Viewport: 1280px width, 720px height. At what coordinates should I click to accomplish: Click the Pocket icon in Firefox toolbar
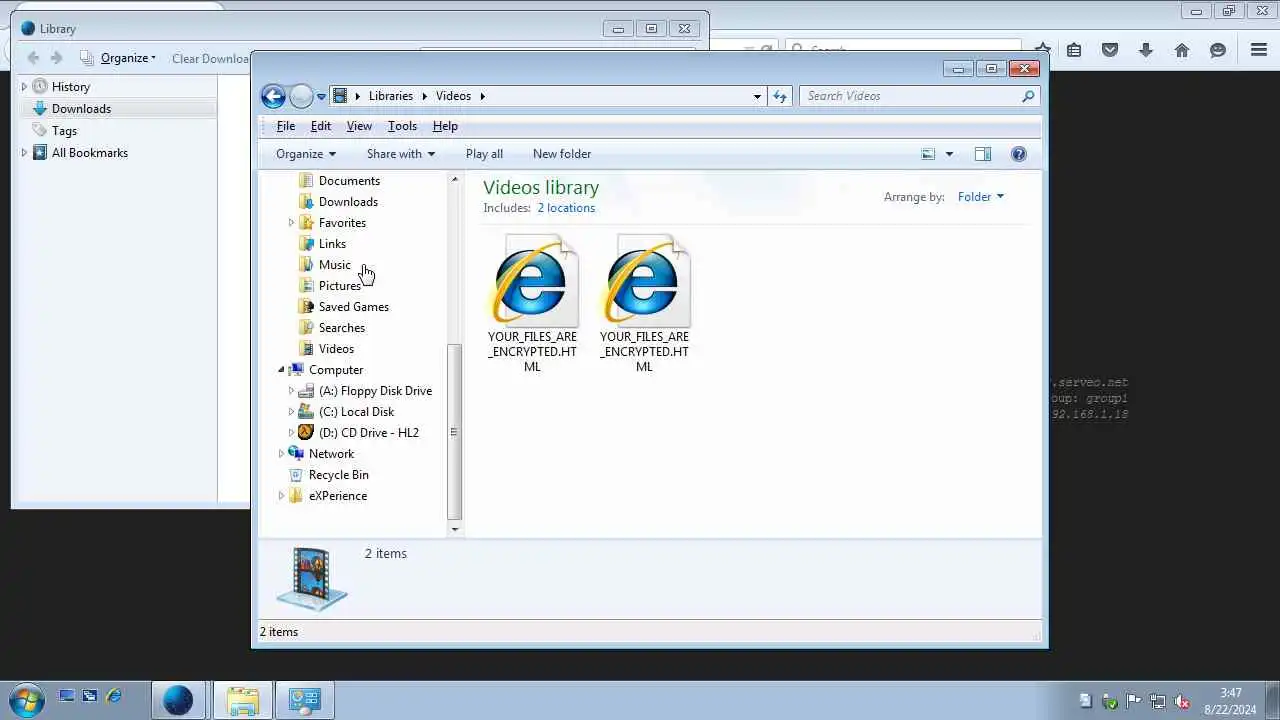(1110, 50)
